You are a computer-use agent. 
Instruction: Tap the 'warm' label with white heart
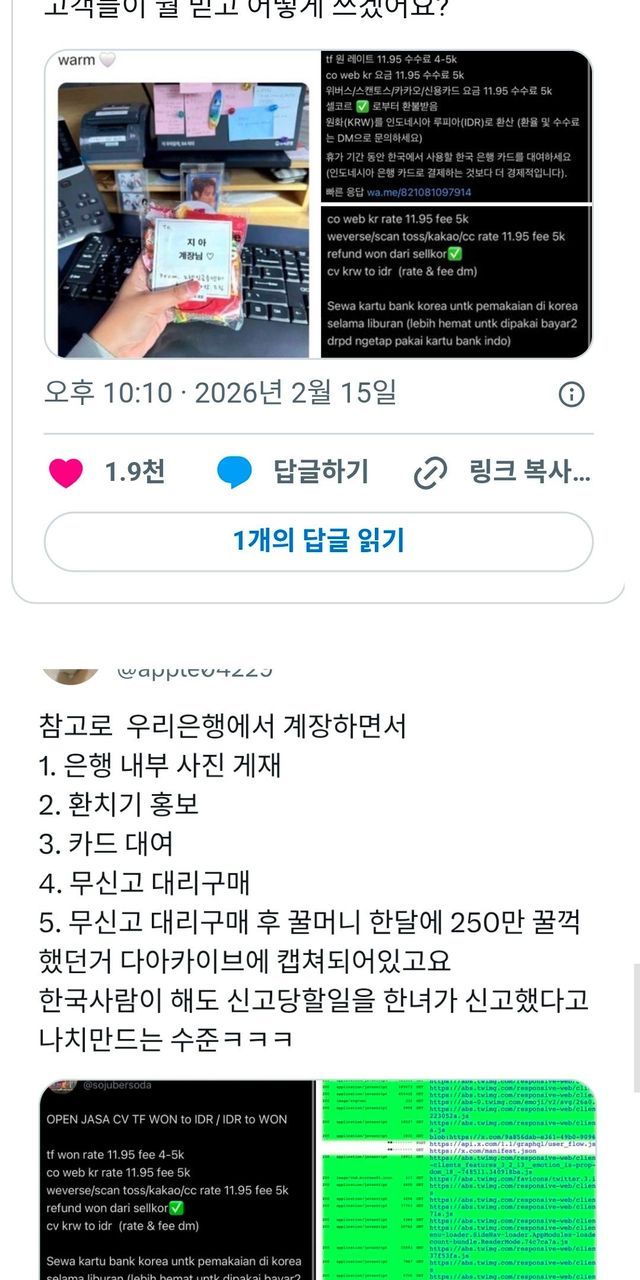tap(87, 60)
